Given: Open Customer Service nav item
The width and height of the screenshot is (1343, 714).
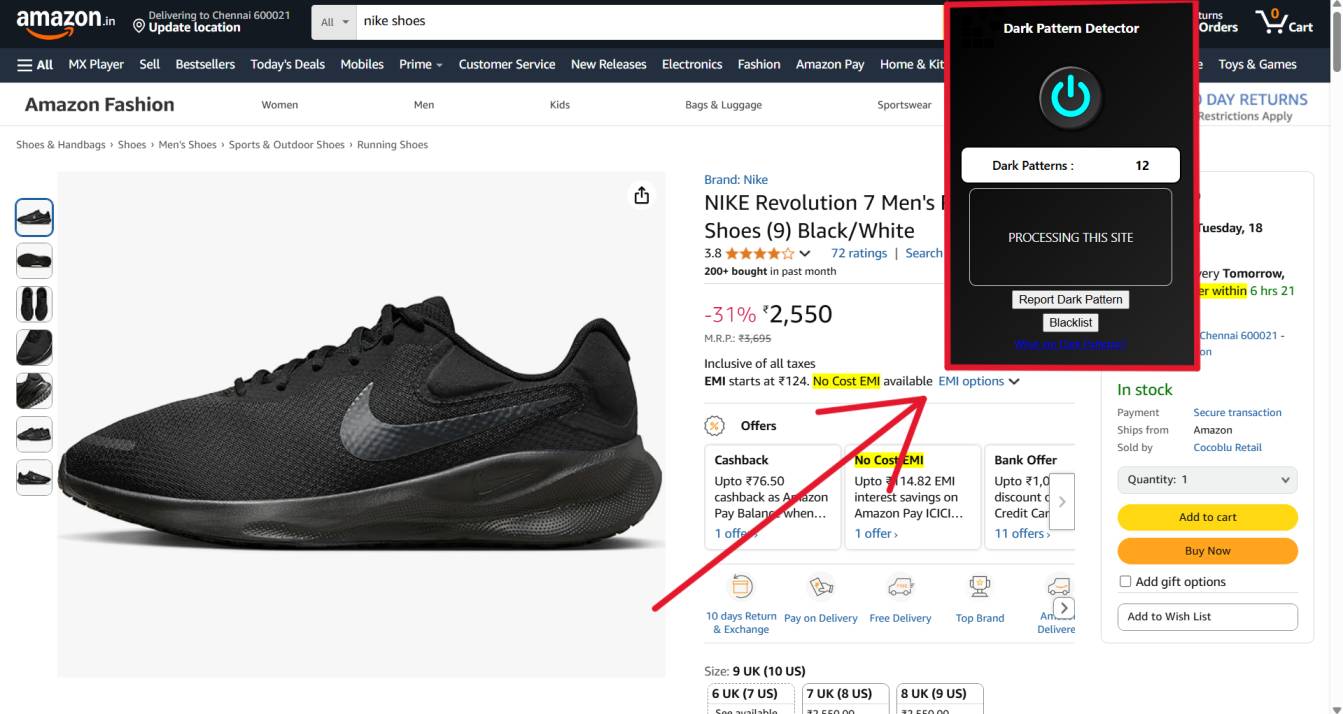Looking at the screenshot, I should click(507, 64).
